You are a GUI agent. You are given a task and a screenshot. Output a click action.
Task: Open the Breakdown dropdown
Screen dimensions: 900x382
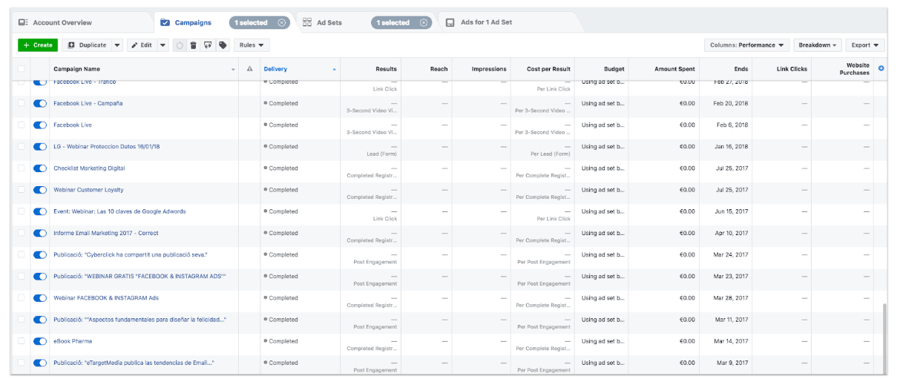[x=818, y=45]
